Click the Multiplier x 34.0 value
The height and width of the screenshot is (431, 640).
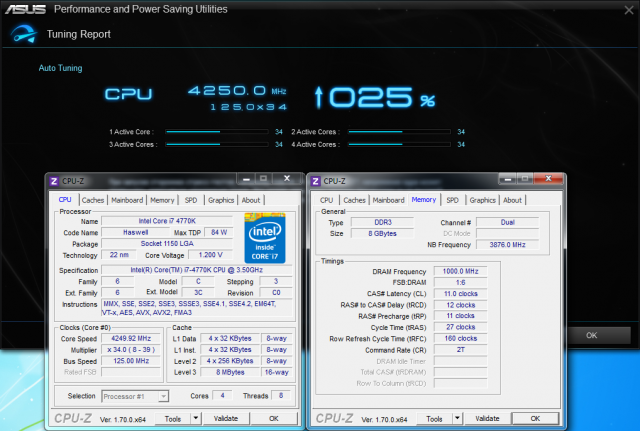tap(131, 350)
